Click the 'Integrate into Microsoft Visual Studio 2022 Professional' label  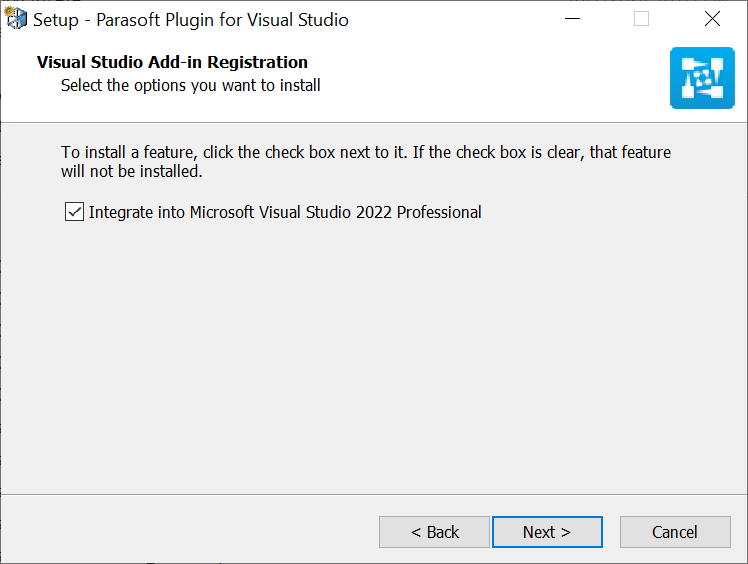pos(285,212)
